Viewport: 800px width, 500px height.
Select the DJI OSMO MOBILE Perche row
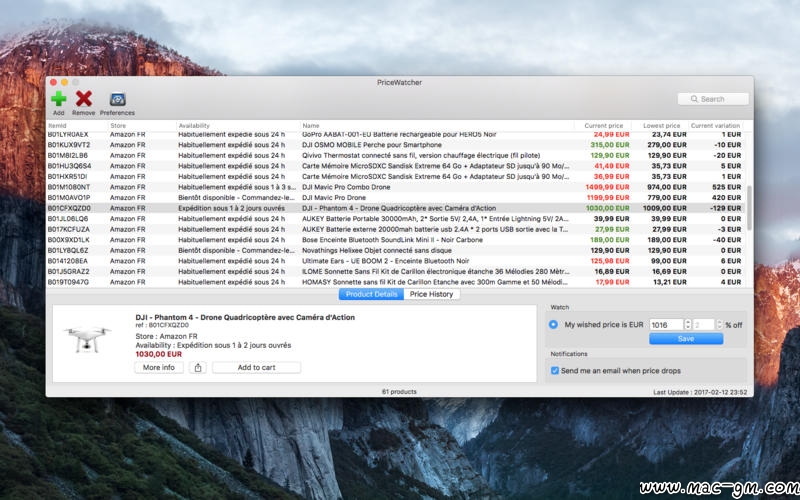pos(395,145)
